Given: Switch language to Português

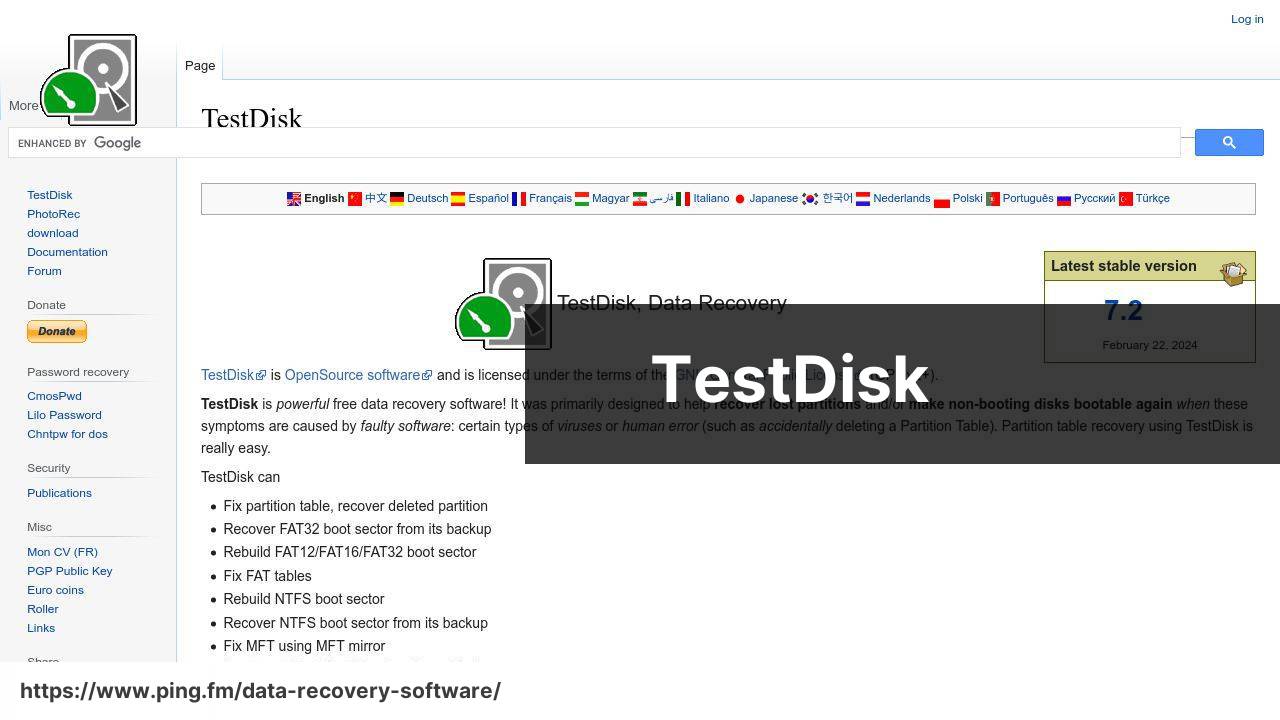Looking at the screenshot, I should (x=1028, y=198).
